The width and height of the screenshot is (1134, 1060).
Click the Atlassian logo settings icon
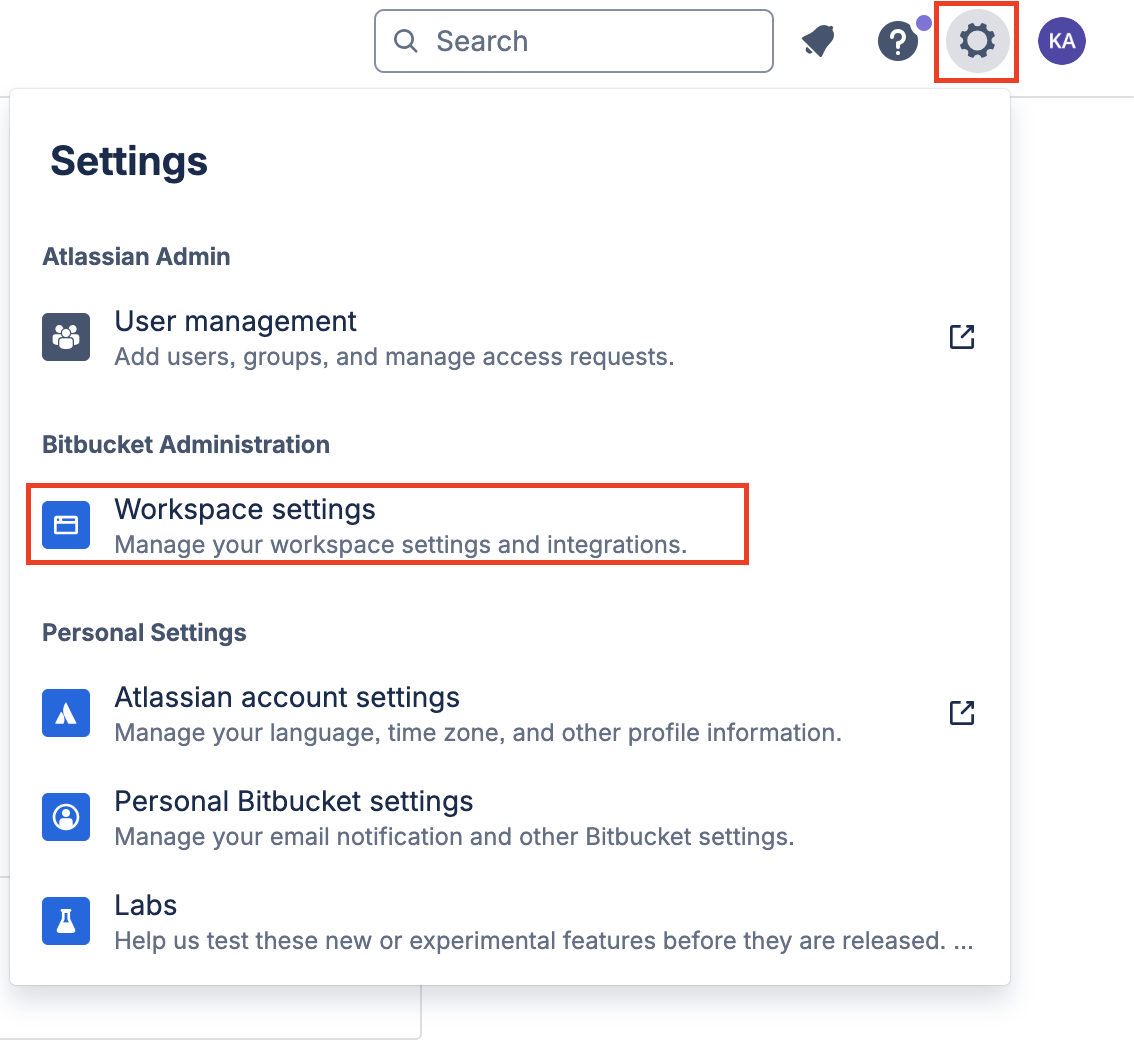pos(66,713)
